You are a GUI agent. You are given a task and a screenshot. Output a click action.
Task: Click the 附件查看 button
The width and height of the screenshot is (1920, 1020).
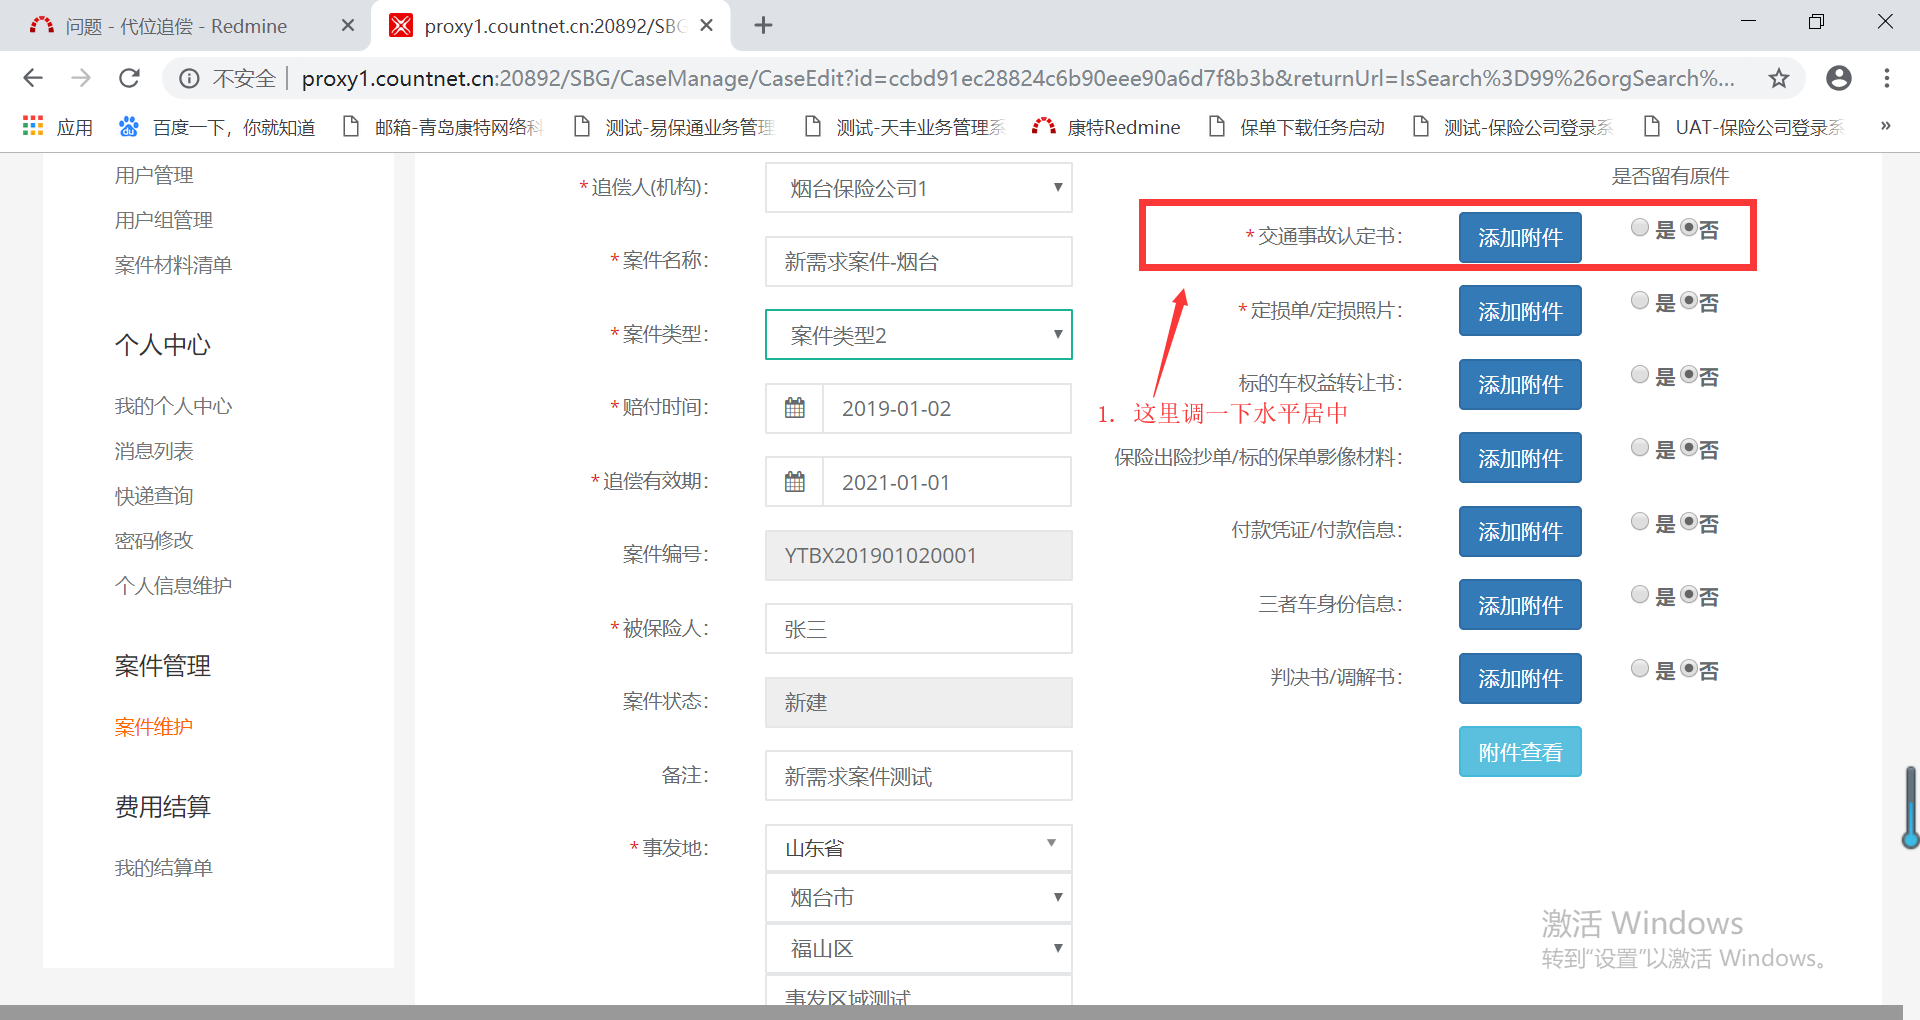[x=1520, y=752]
